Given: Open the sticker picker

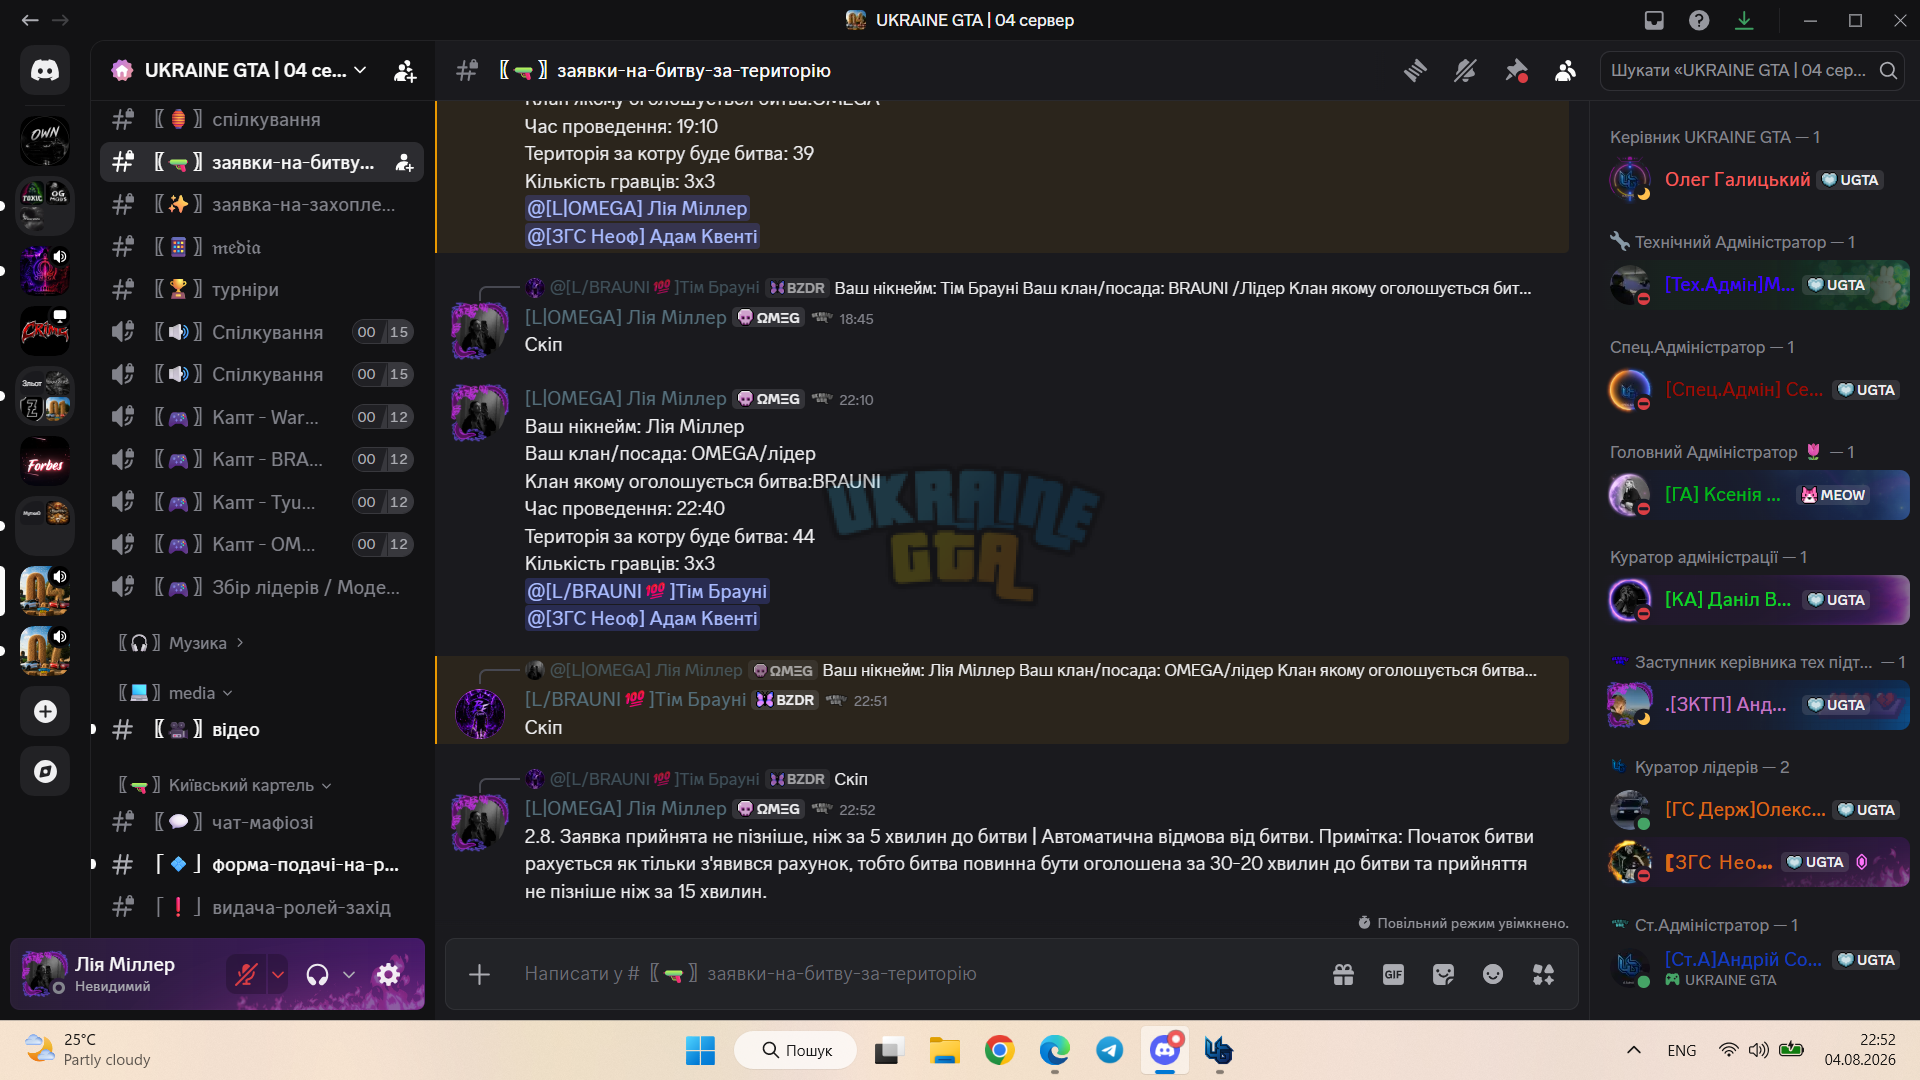Looking at the screenshot, I should click(1443, 974).
